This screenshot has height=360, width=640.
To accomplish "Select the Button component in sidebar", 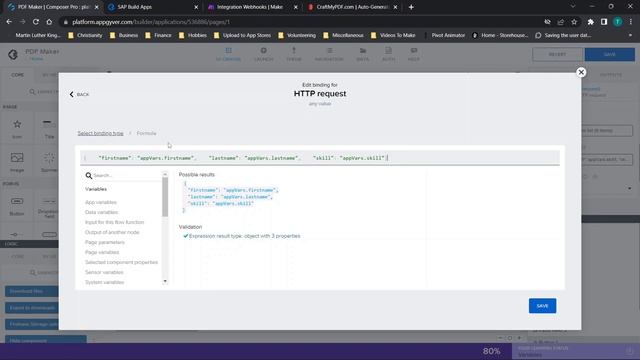I will [x=17, y=206].
